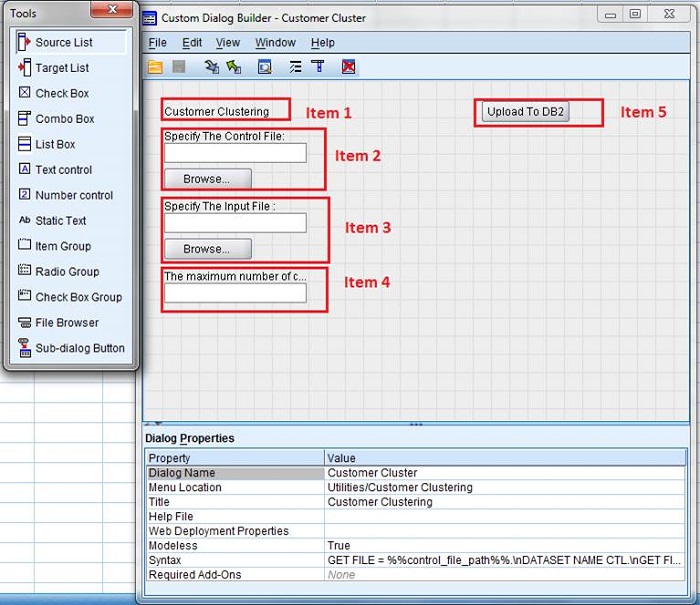This screenshot has width=700, height=605.
Task: Click the Property column header
Action: [x=235, y=458]
